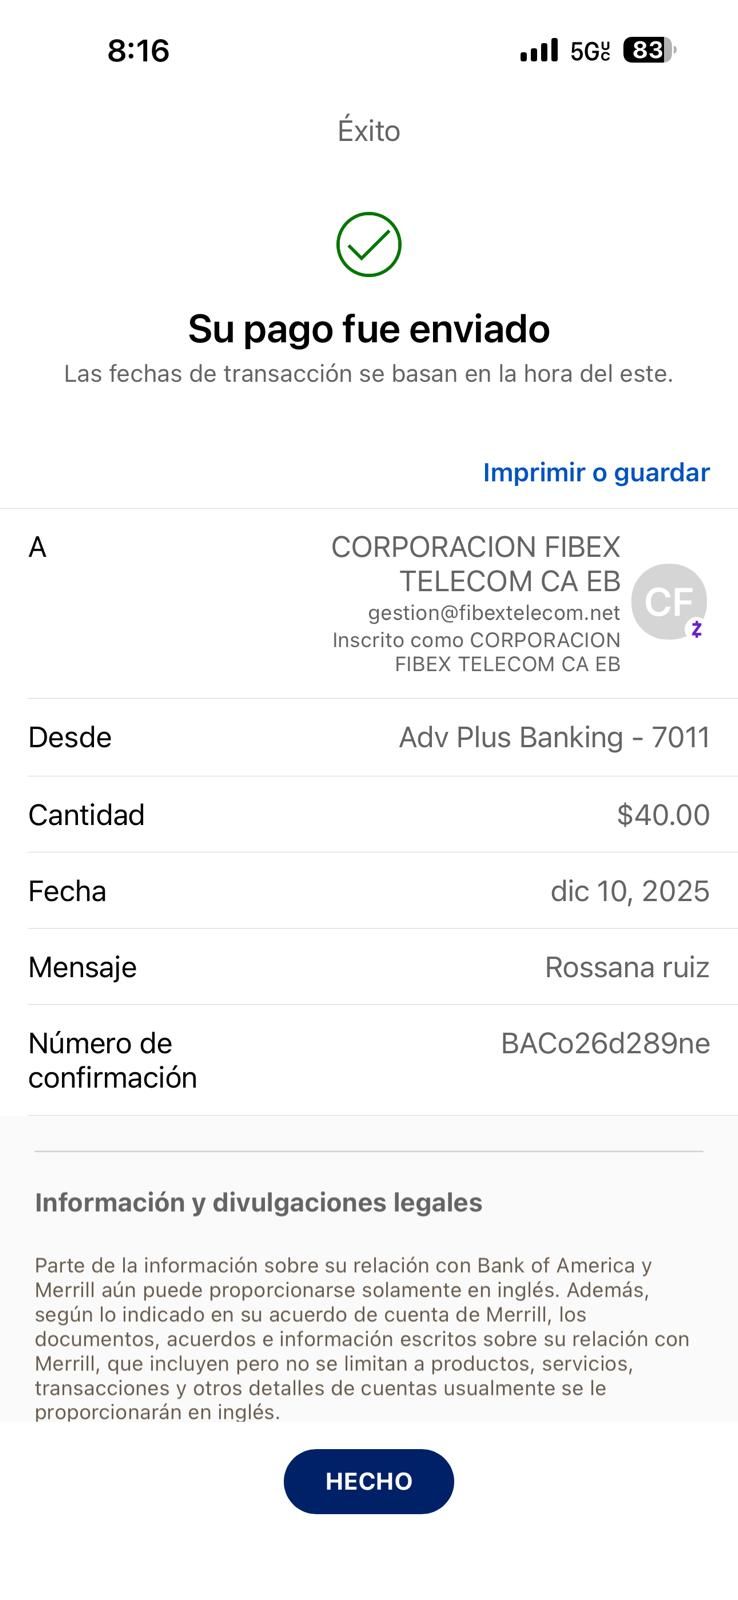This screenshot has width=738, height=1600.
Task: Tap the $40.00 amount value
Action: 663,815
